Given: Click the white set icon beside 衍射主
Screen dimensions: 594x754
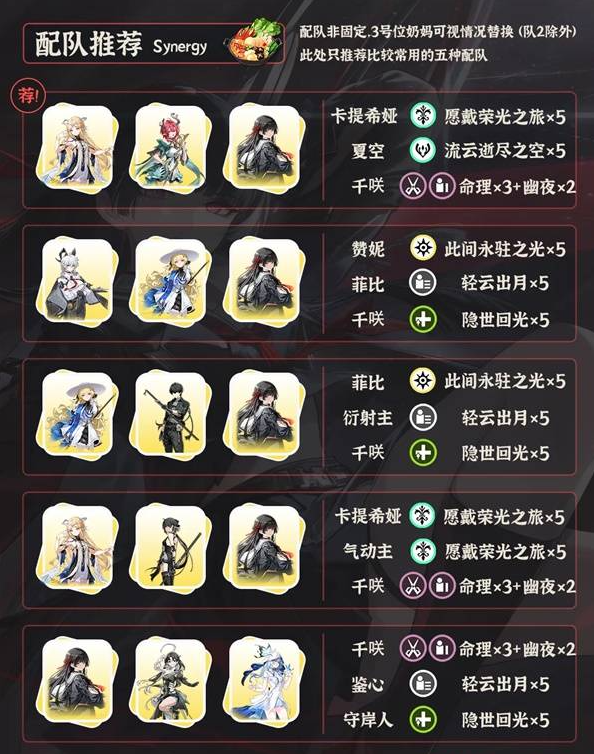Looking at the screenshot, I should click(423, 417).
